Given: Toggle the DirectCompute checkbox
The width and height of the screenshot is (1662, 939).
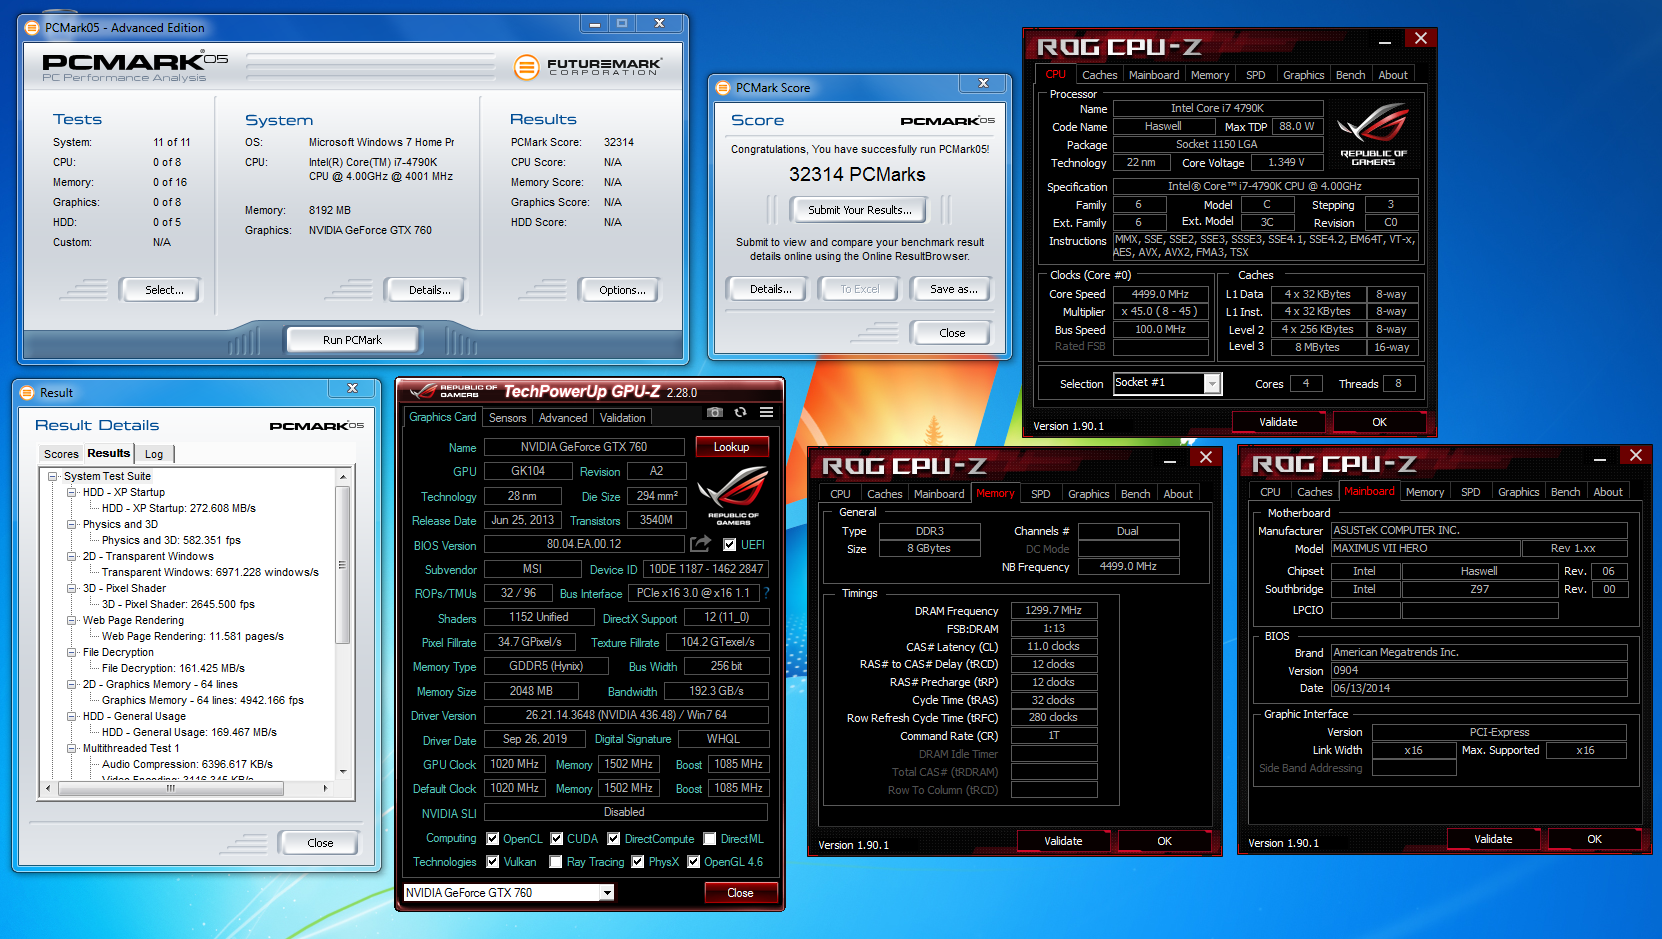Looking at the screenshot, I should point(614,839).
